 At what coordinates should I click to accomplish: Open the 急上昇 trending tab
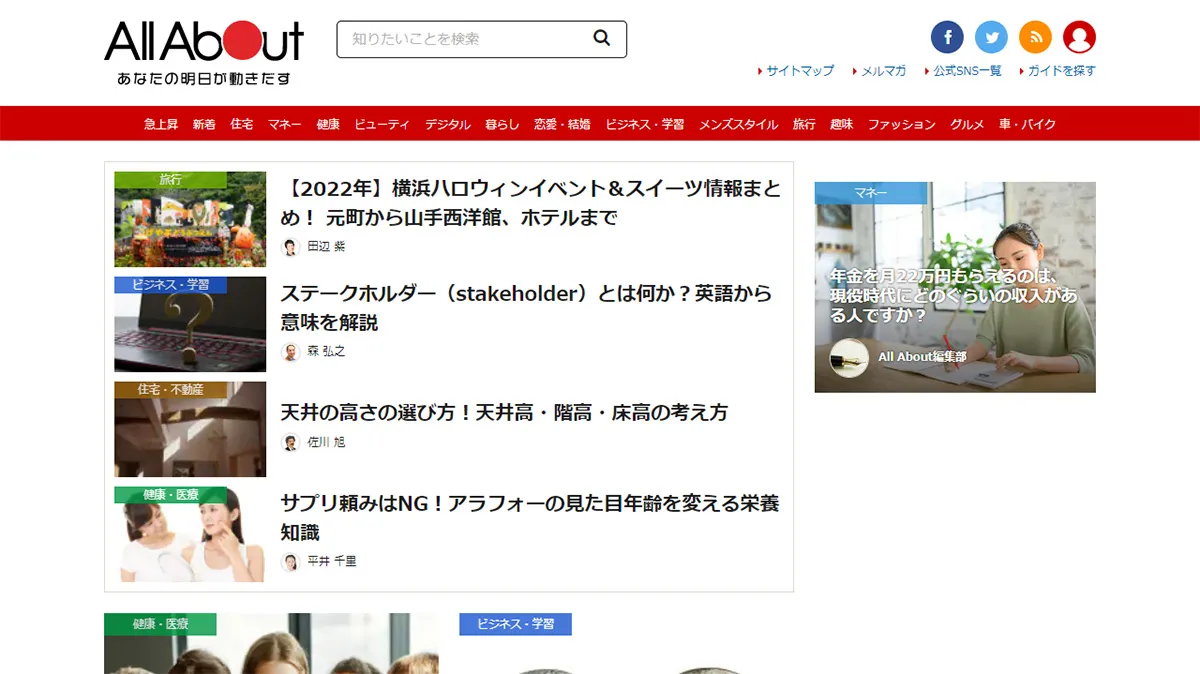160,124
